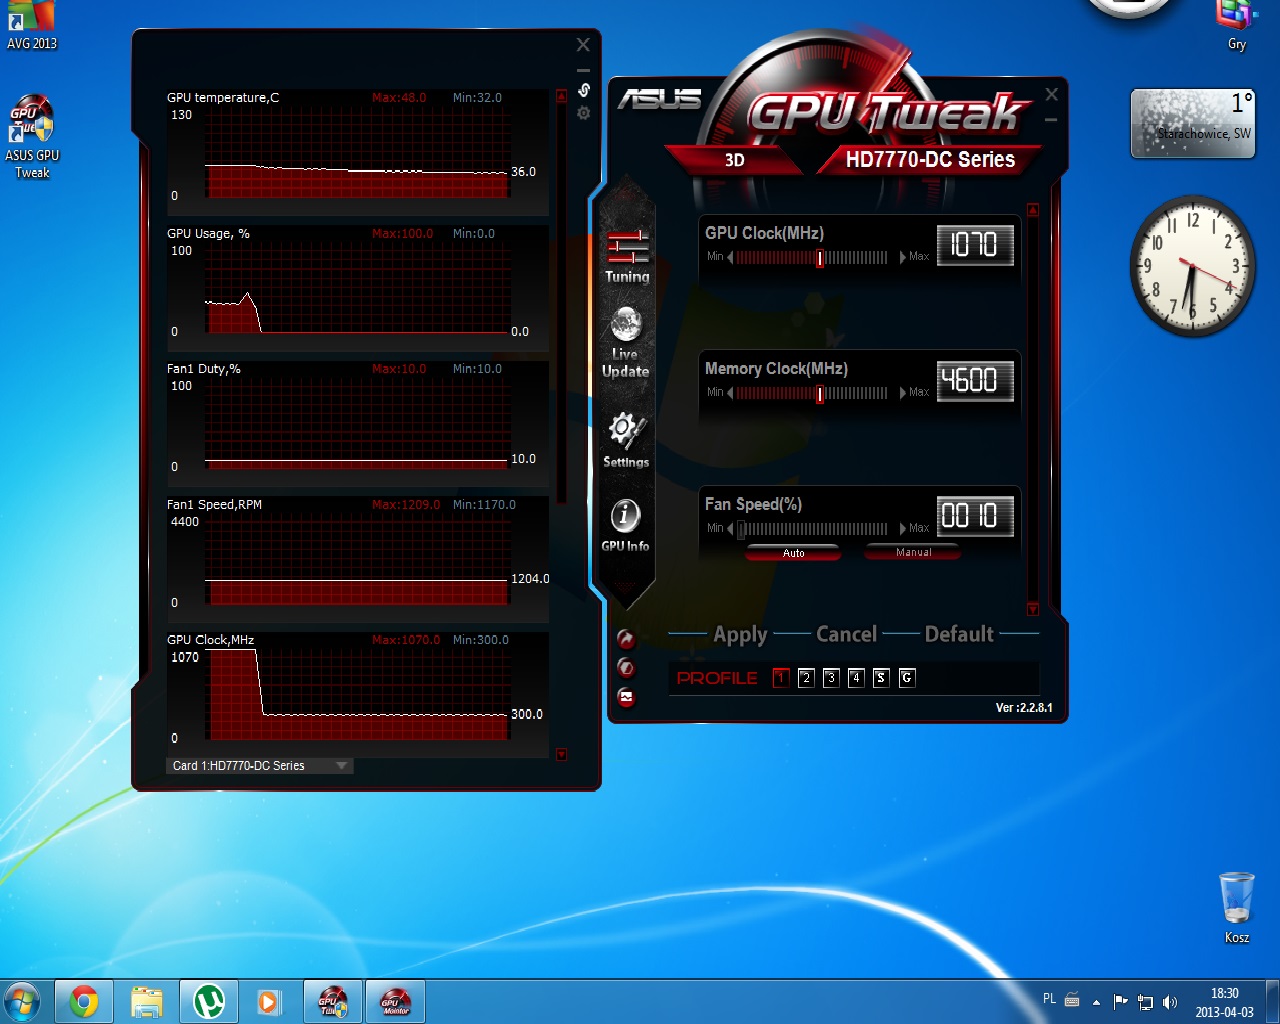This screenshot has height=1024, width=1280.
Task: Open the media player from the taskbar
Action: (x=270, y=1001)
